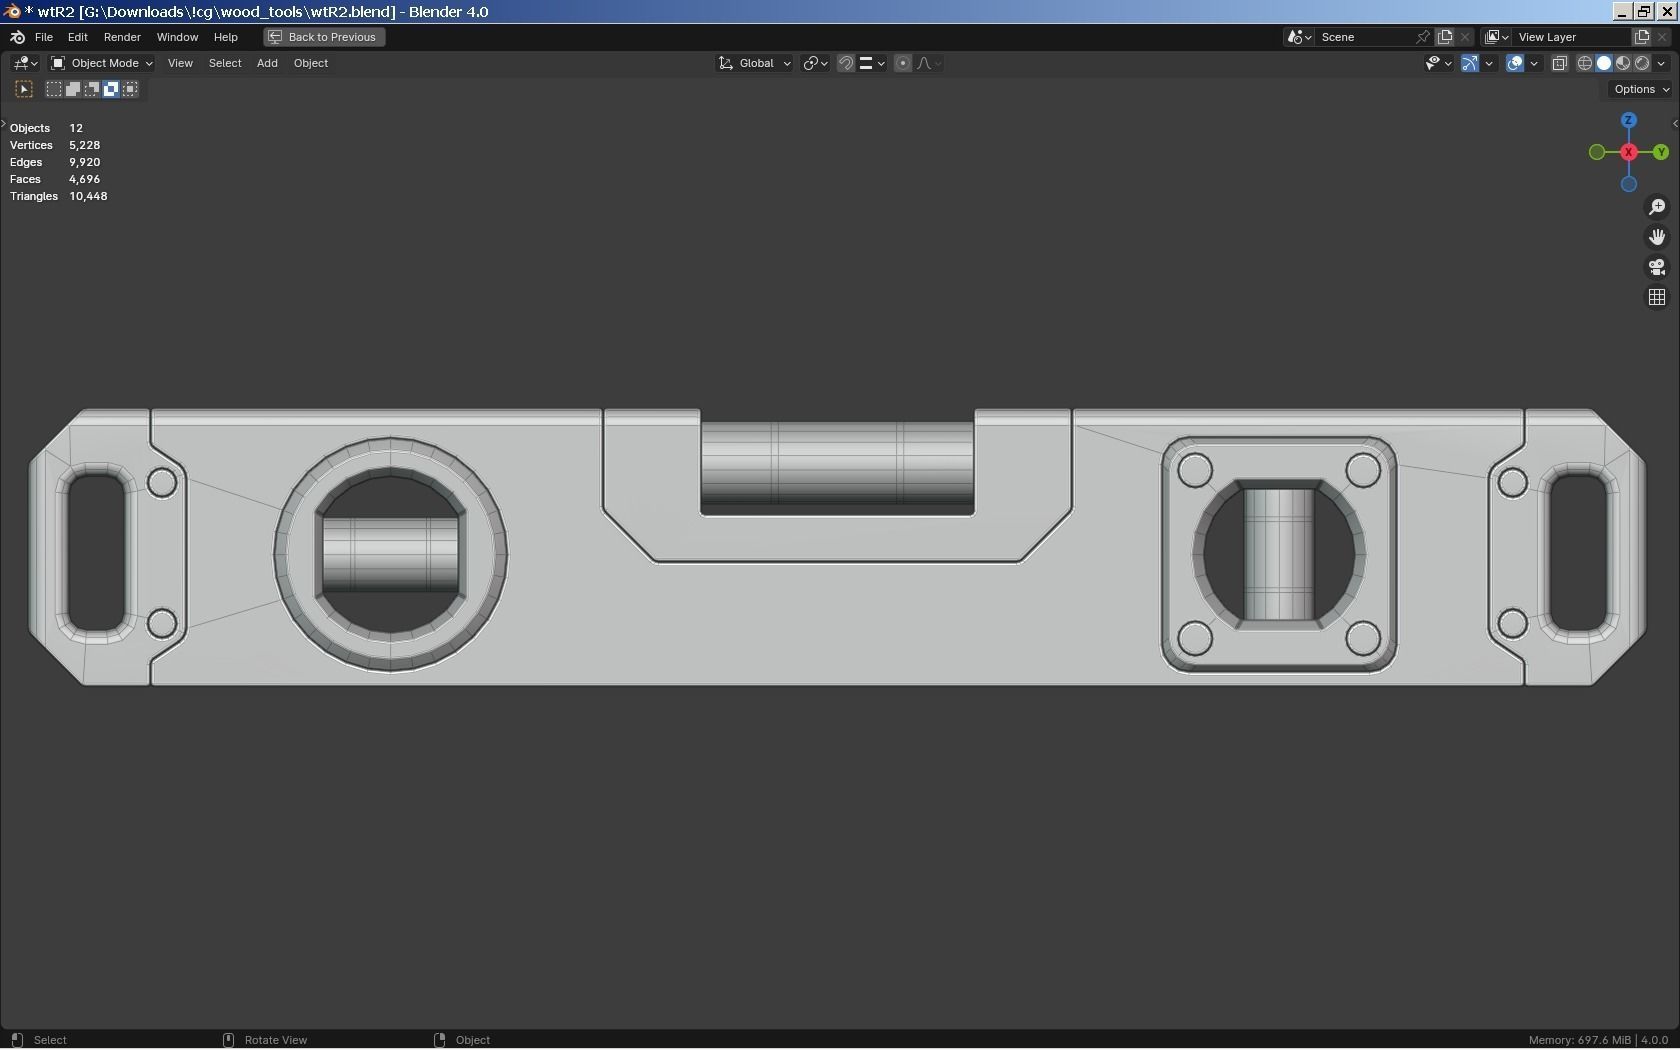Switch to Solid viewport shading
The height and width of the screenshot is (1050, 1680).
point(1604,63)
